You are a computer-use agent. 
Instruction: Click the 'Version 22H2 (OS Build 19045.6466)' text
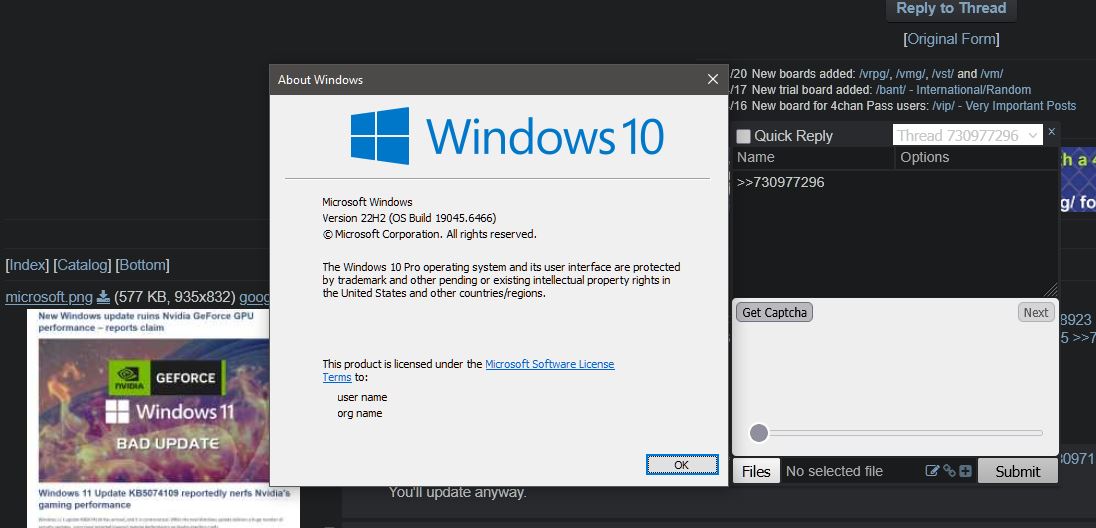click(x=410, y=217)
